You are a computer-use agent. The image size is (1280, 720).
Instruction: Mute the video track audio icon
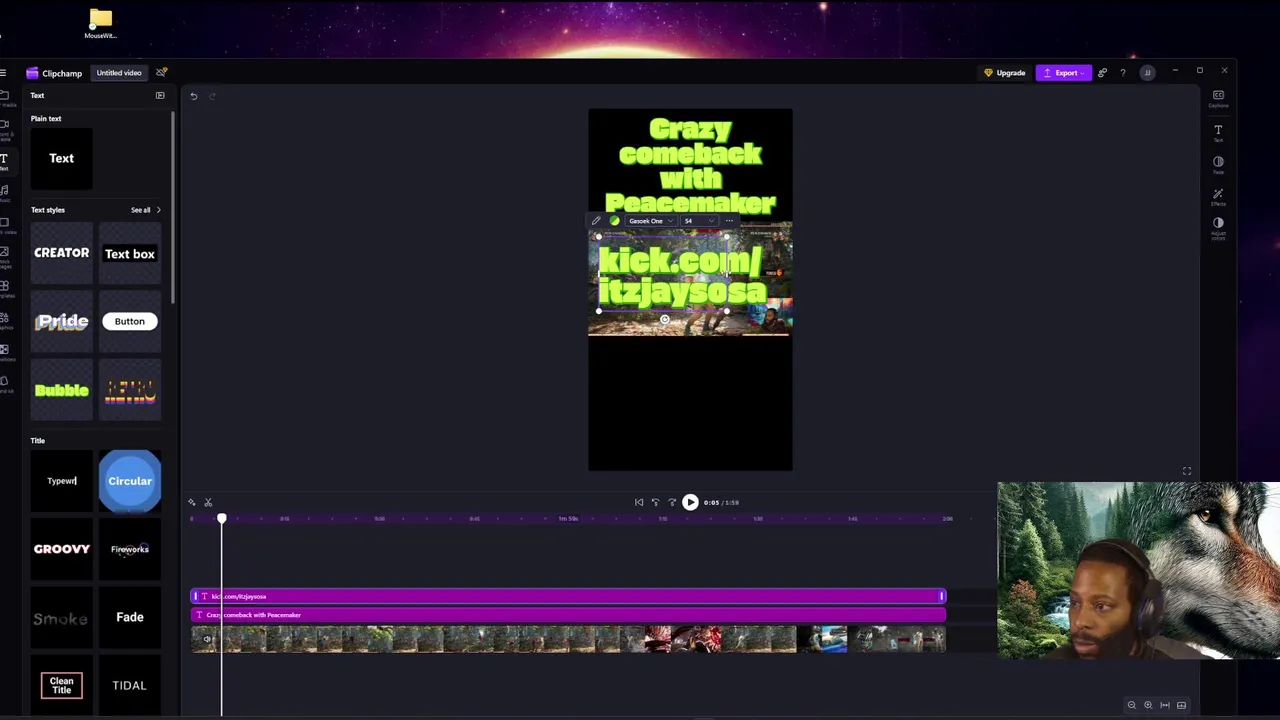(208, 639)
